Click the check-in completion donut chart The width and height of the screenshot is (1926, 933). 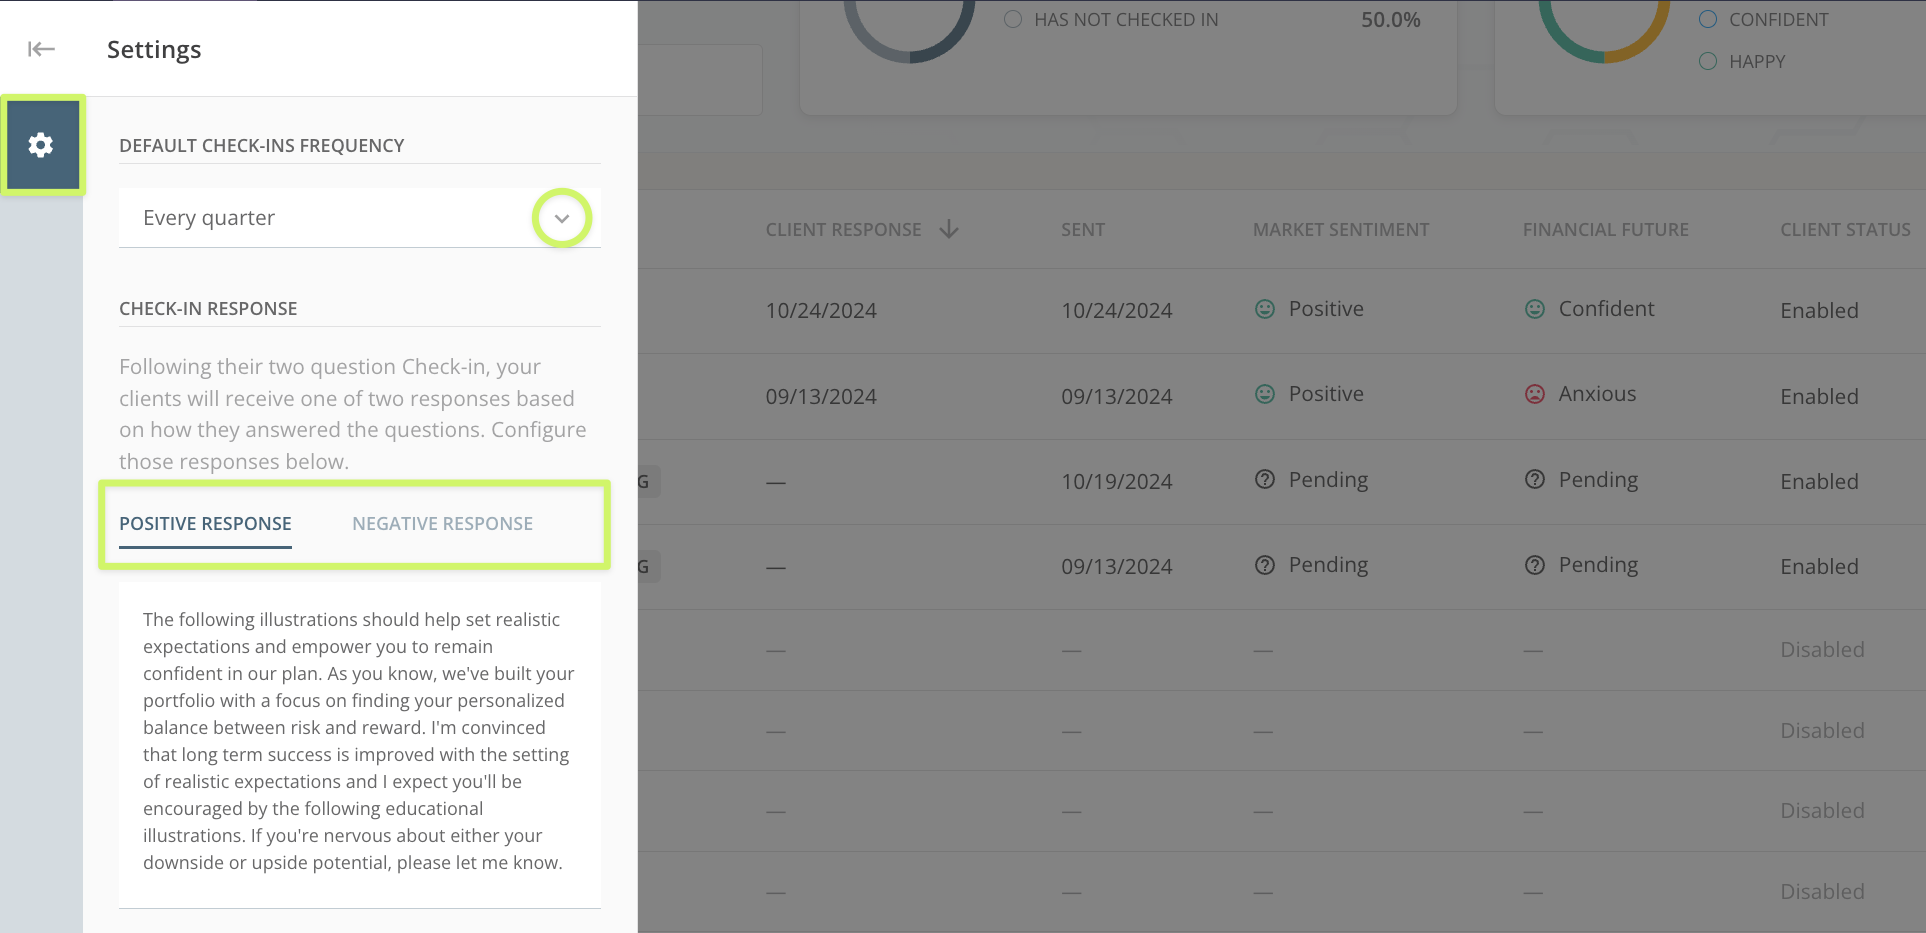[910, 30]
